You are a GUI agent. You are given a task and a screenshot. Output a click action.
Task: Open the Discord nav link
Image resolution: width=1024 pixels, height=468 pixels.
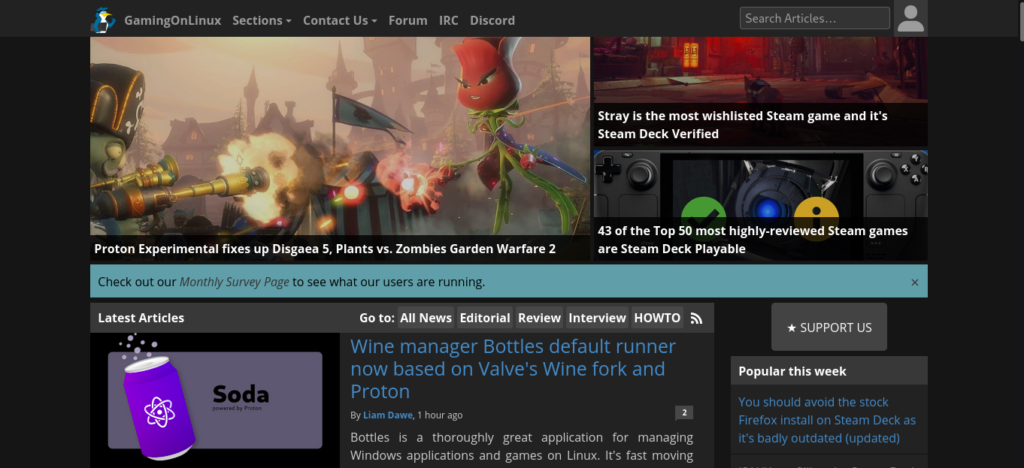(492, 20)
